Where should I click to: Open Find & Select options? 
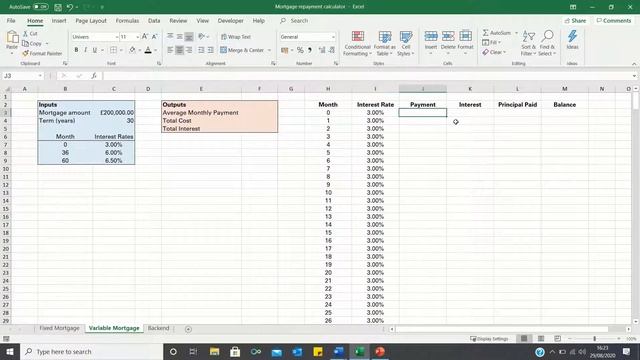(547, 43)
